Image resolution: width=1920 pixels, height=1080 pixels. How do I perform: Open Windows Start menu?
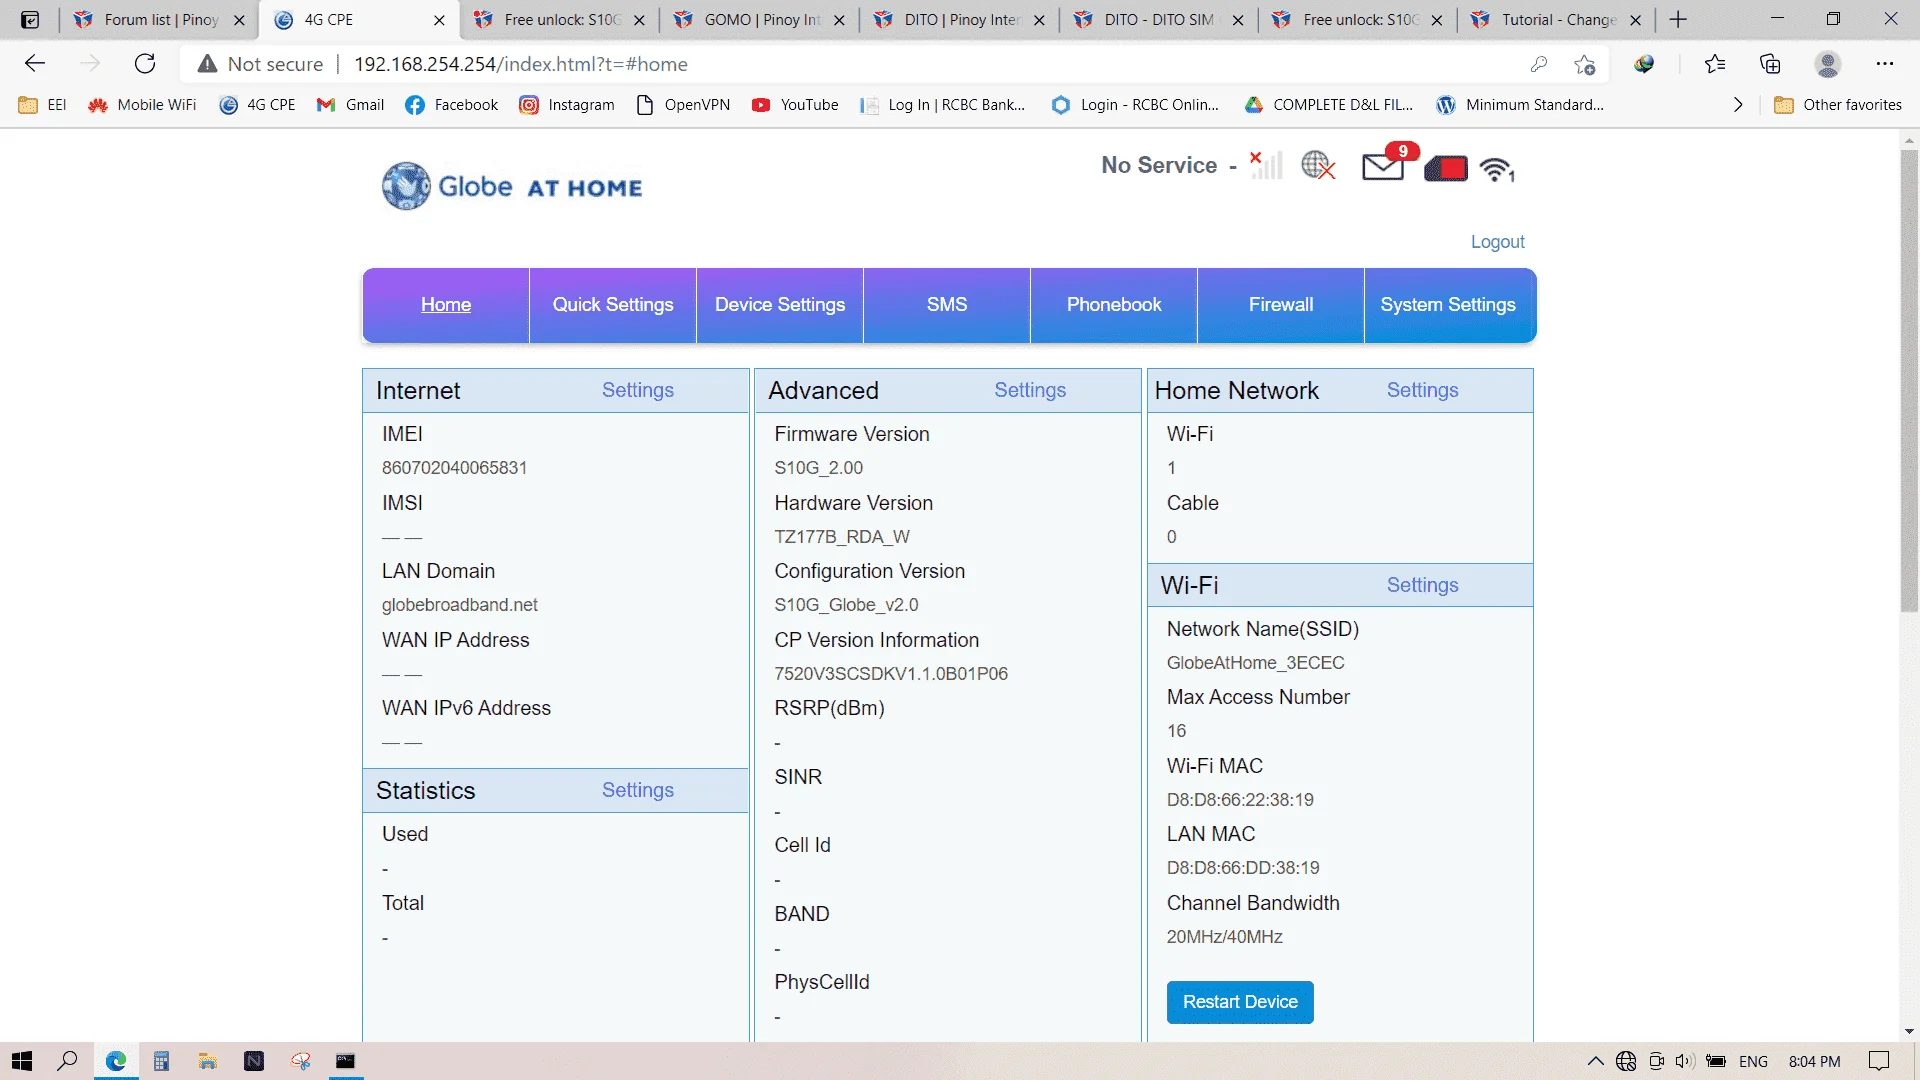click(22, 1061)
